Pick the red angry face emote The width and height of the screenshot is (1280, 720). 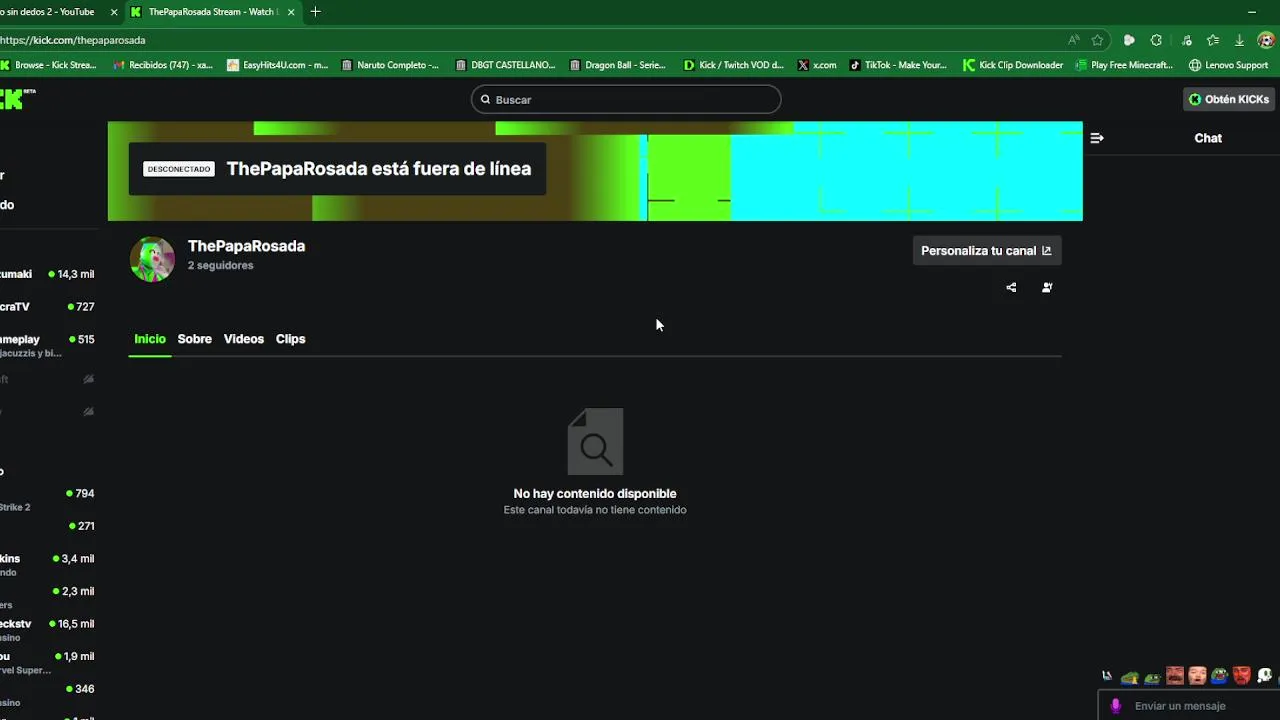(x=1242, y=676)
